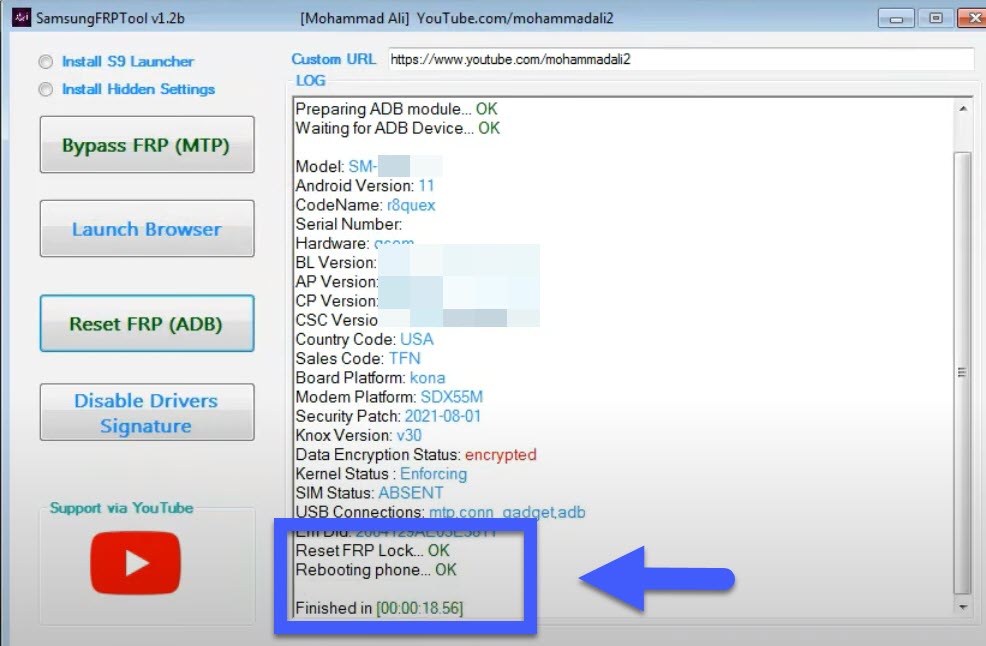Click the log scrollbar up arrow
This screenshot has height=646, width=986.
point(963,109)
